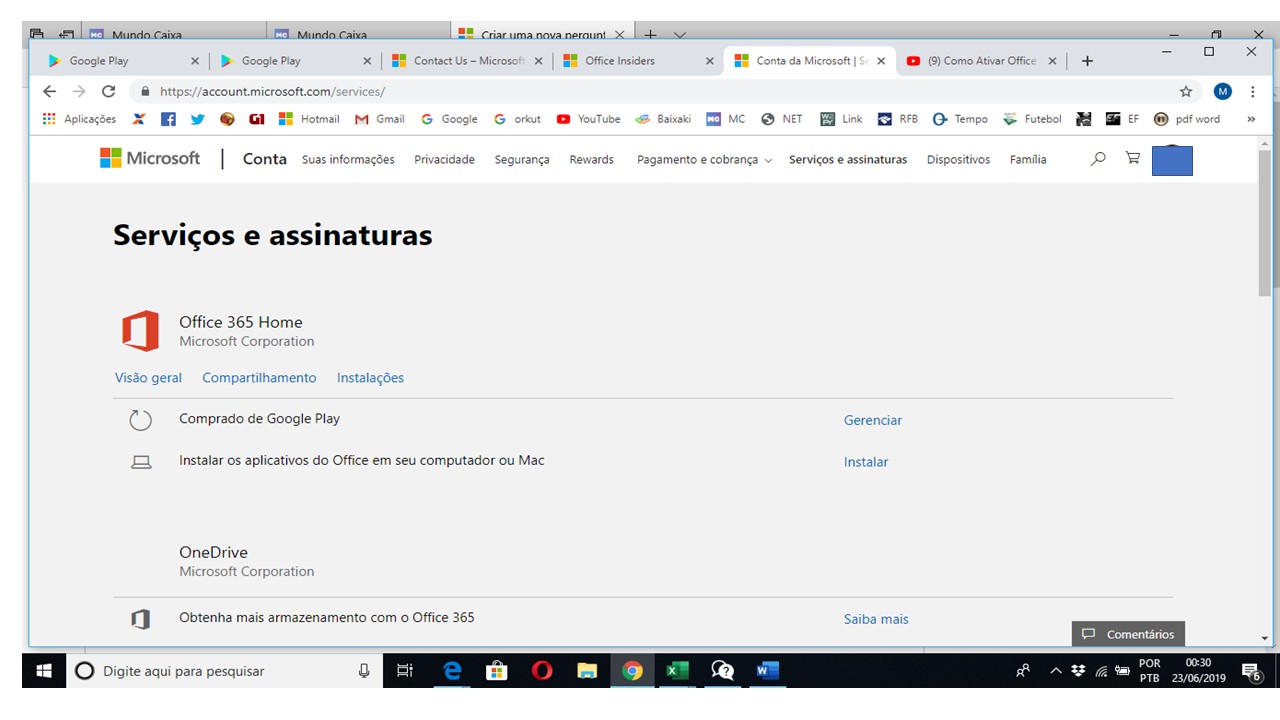1280x720 pixels.
Task: Open the Chrome three-dot menu
Action: pos(1252,91)
